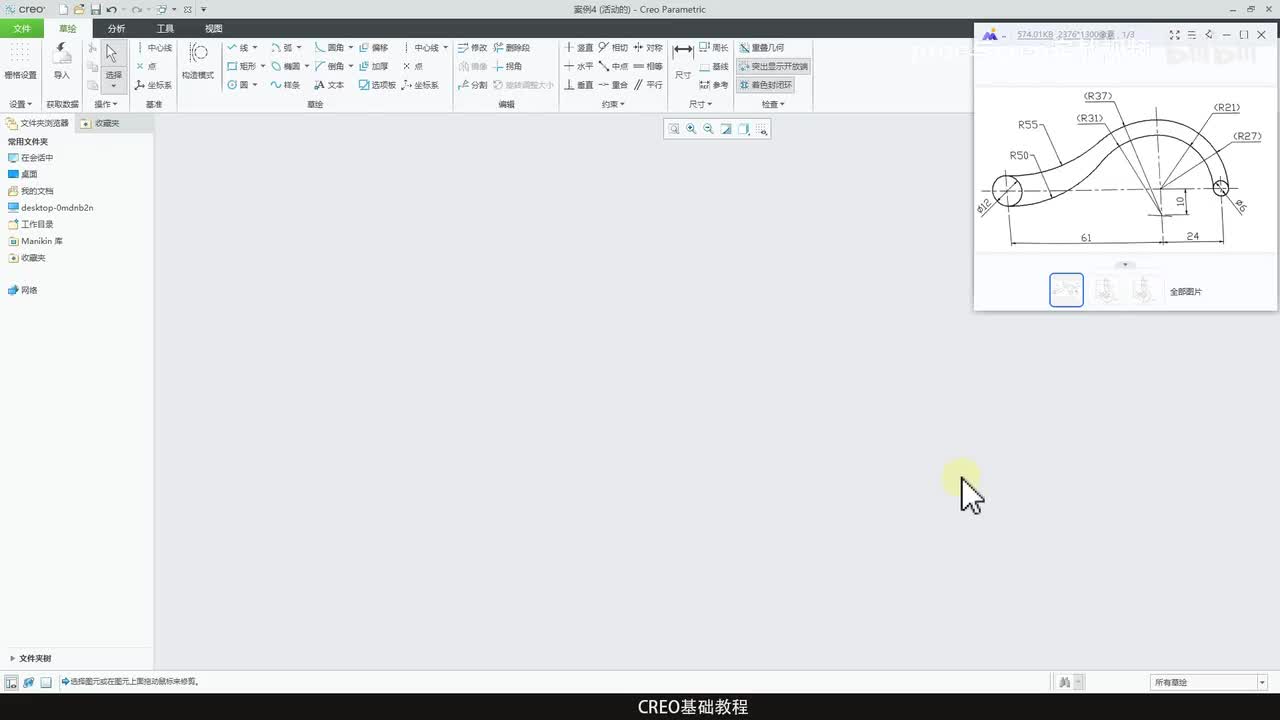The image size is (1280, 720).
Task: Select the 文本 text tool
Action: coord(329,85)
